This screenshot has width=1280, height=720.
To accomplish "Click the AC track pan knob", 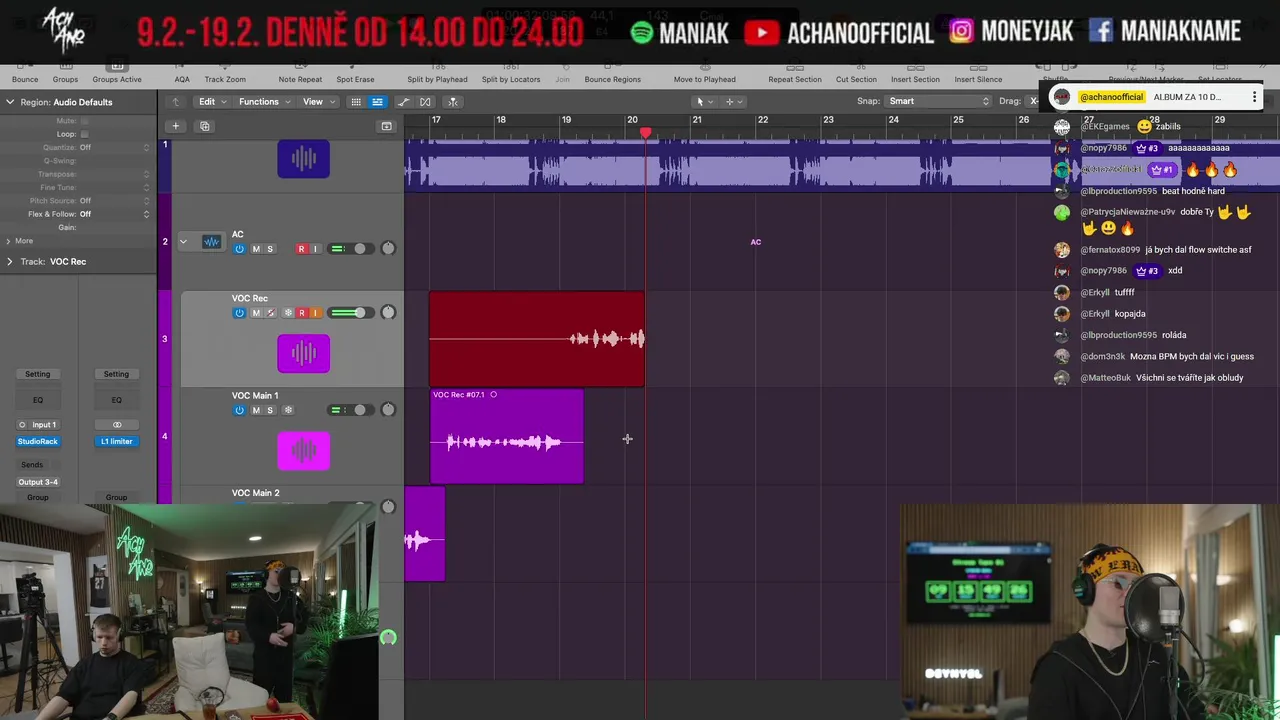I will [x=388, y=248].
